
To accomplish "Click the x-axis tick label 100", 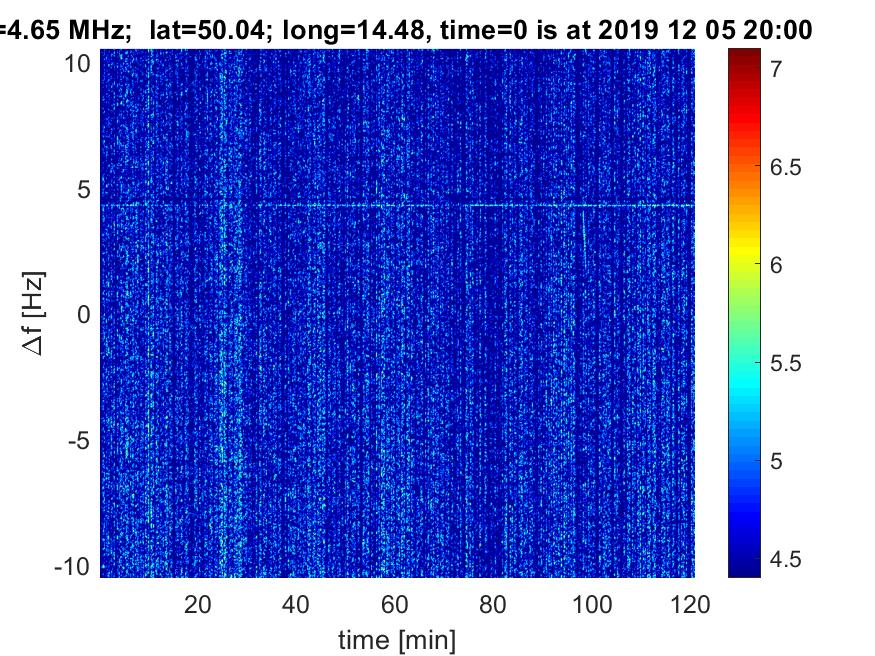I will pos(592,604).
